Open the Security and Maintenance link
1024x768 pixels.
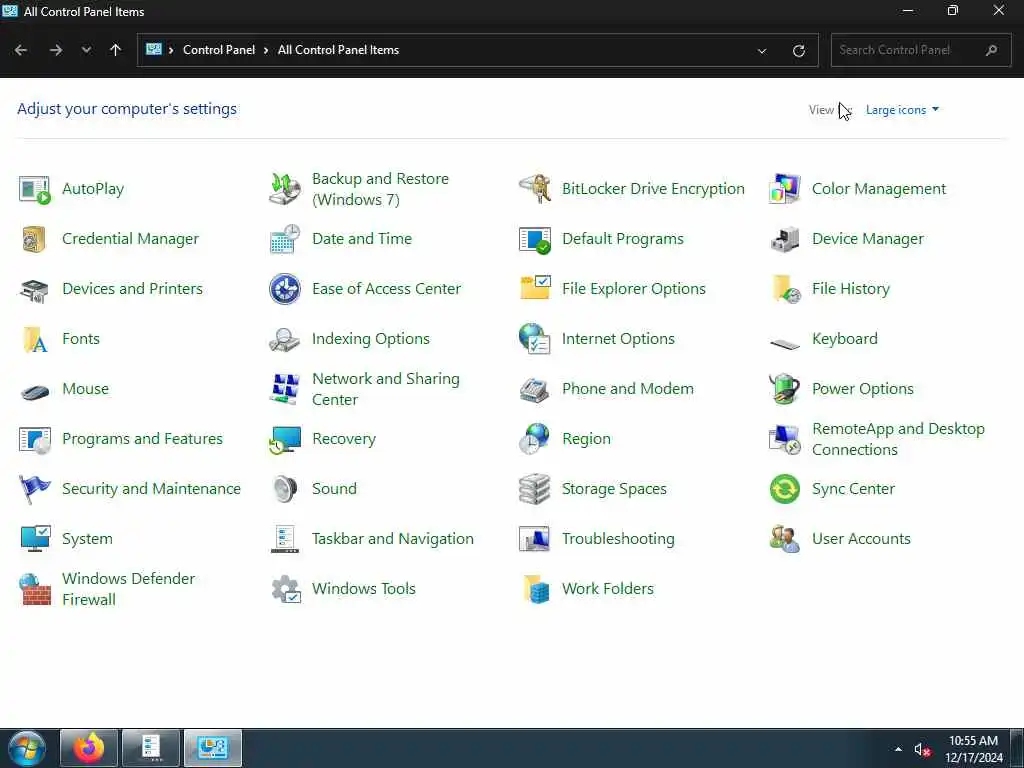click(152, 488)
